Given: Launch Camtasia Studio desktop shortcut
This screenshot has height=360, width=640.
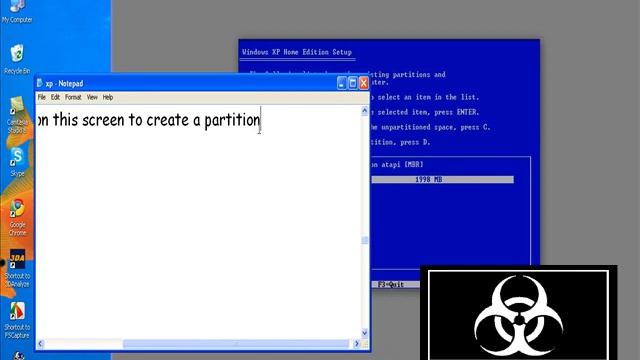Looking at the screenshot, I should [17, 116].
